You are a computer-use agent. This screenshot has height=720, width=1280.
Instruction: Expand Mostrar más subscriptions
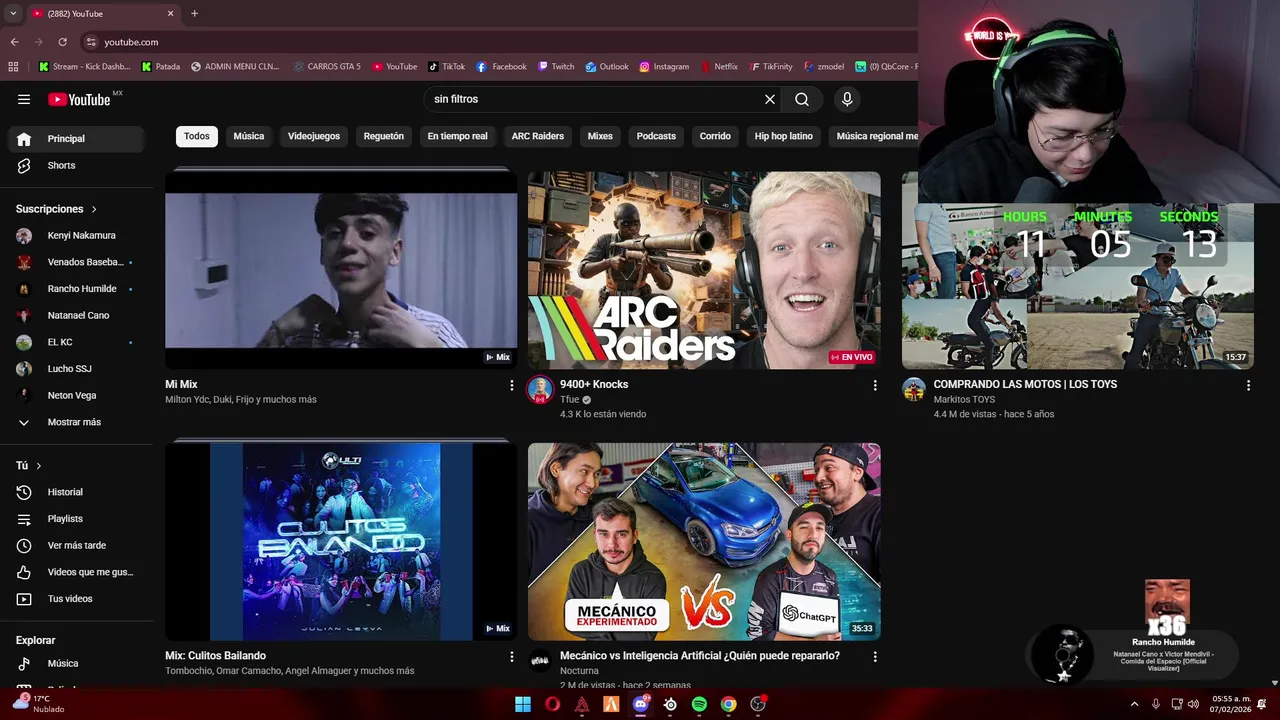coord(76,422)
